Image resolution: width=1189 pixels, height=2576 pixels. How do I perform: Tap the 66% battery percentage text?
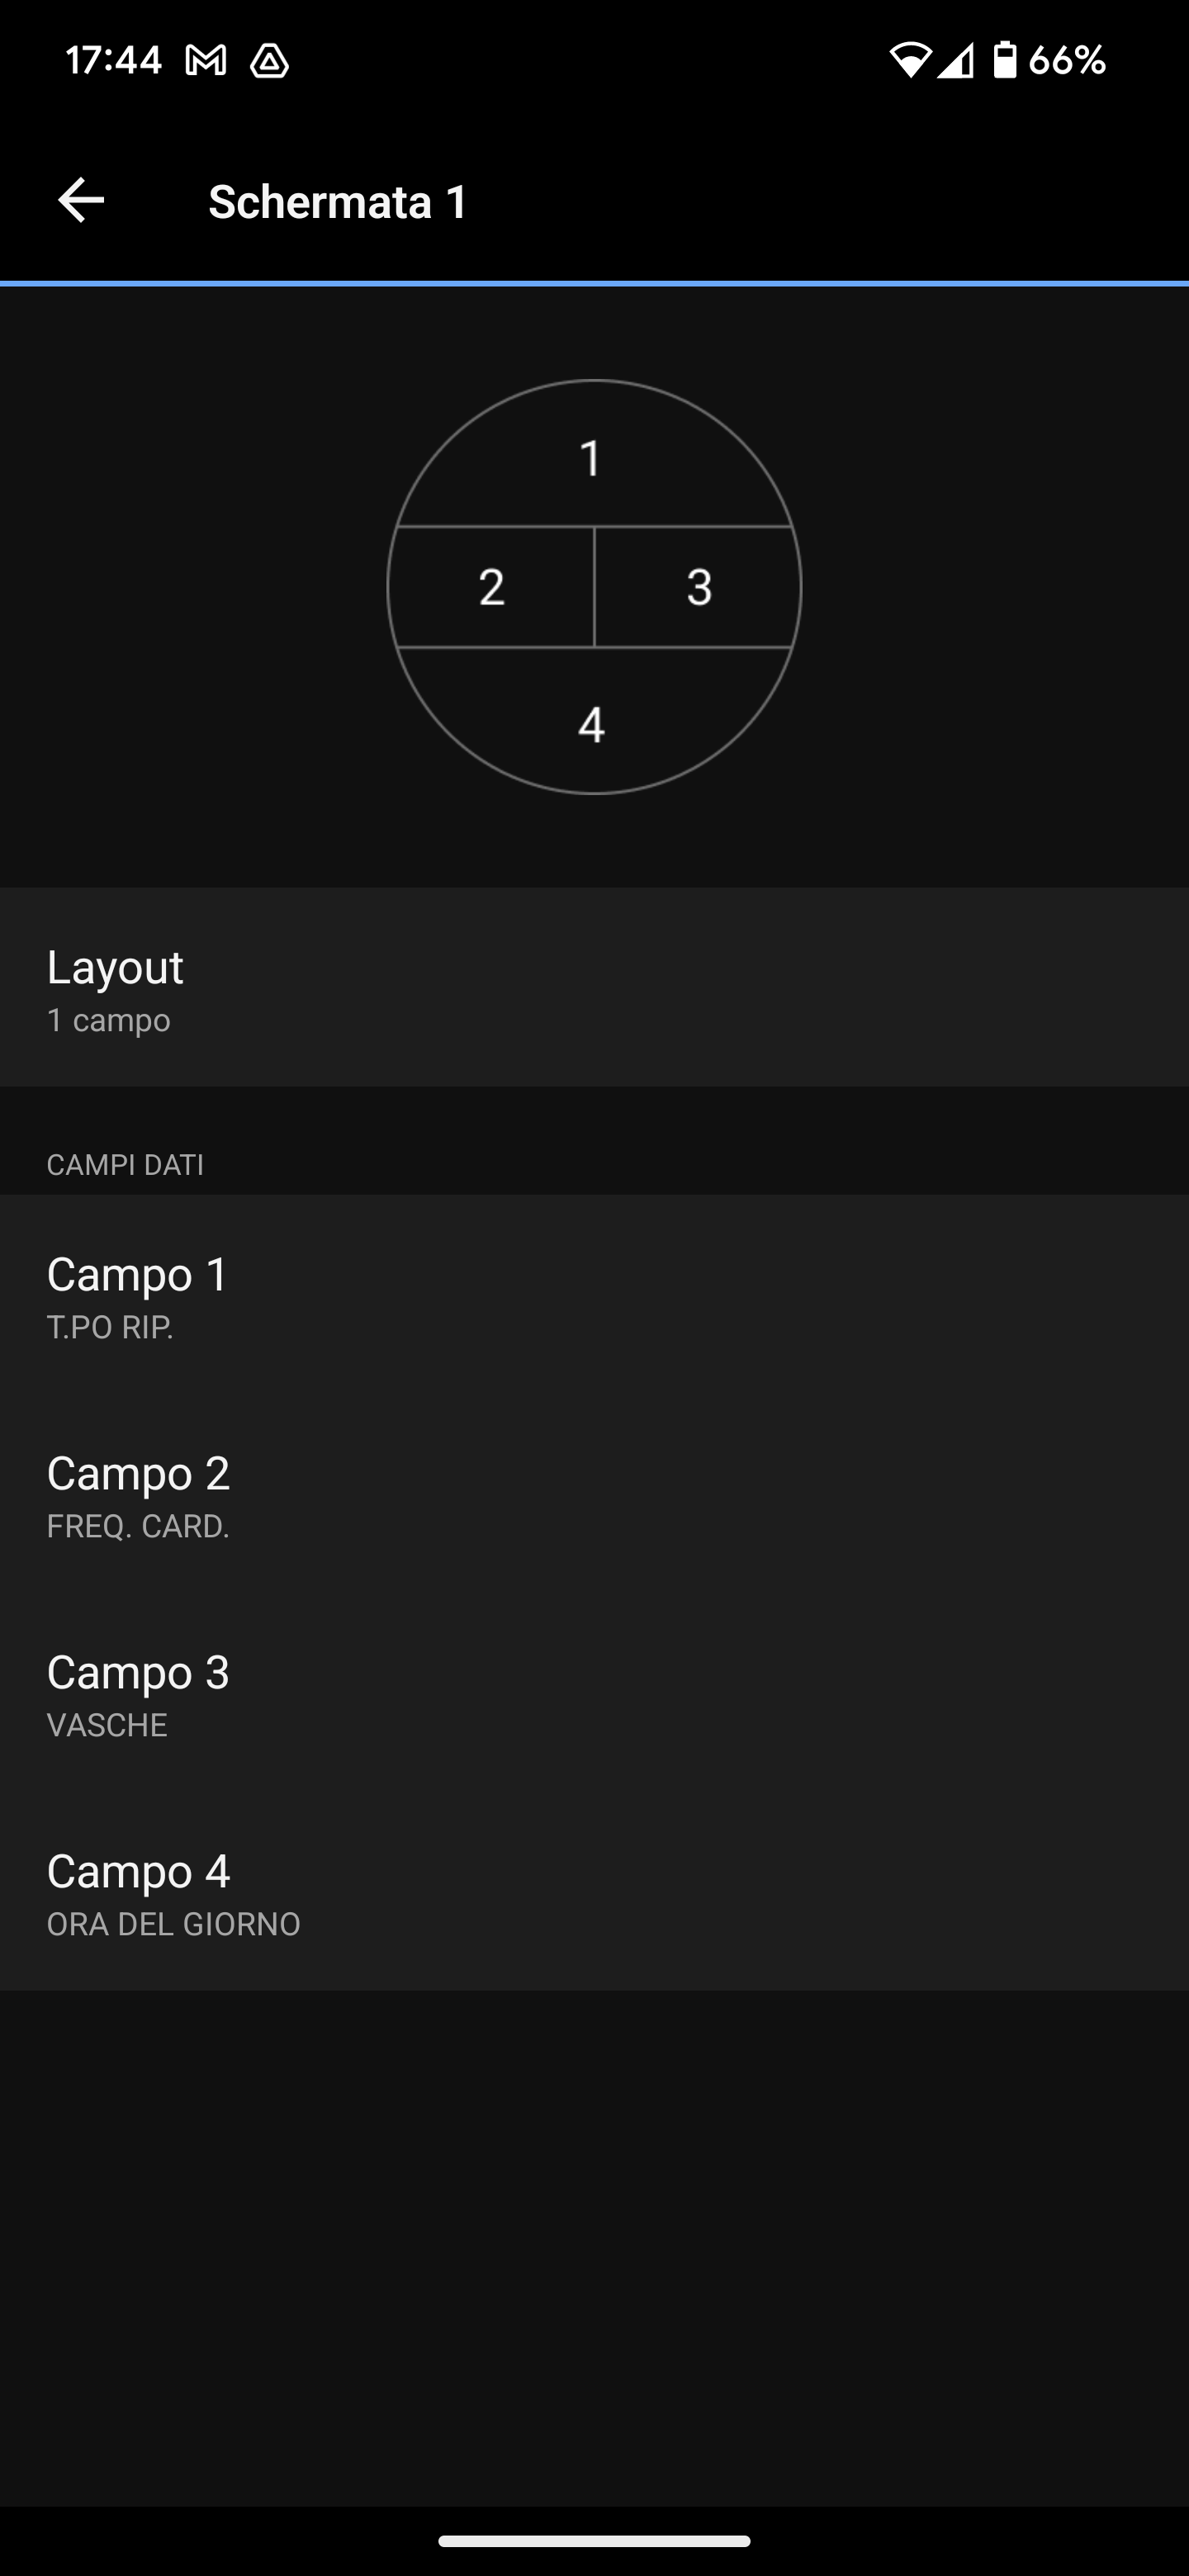click(1067, 61)
